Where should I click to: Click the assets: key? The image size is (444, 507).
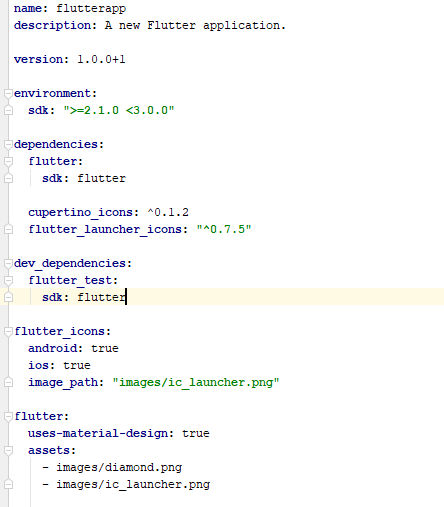pyautogui.click(x=52, y=450)
